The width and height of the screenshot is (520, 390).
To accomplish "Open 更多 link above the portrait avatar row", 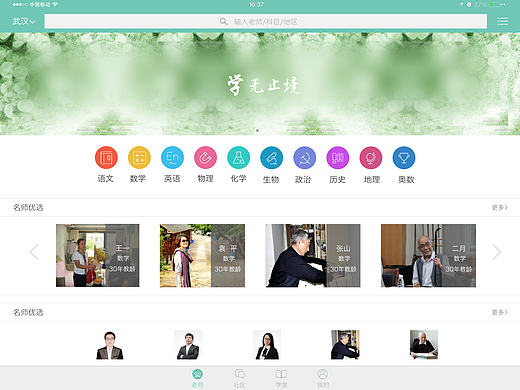I will tap(499, 312).
